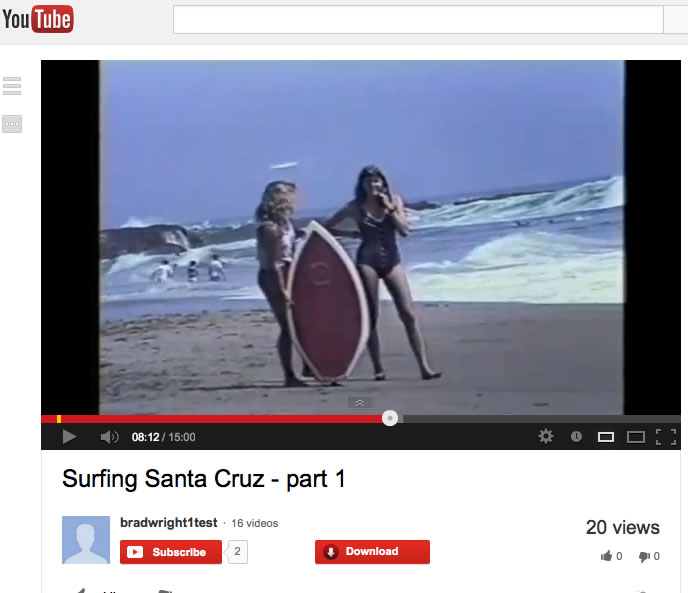Click the play button in player
Screen dimensions: 688x593
point(69,437)
